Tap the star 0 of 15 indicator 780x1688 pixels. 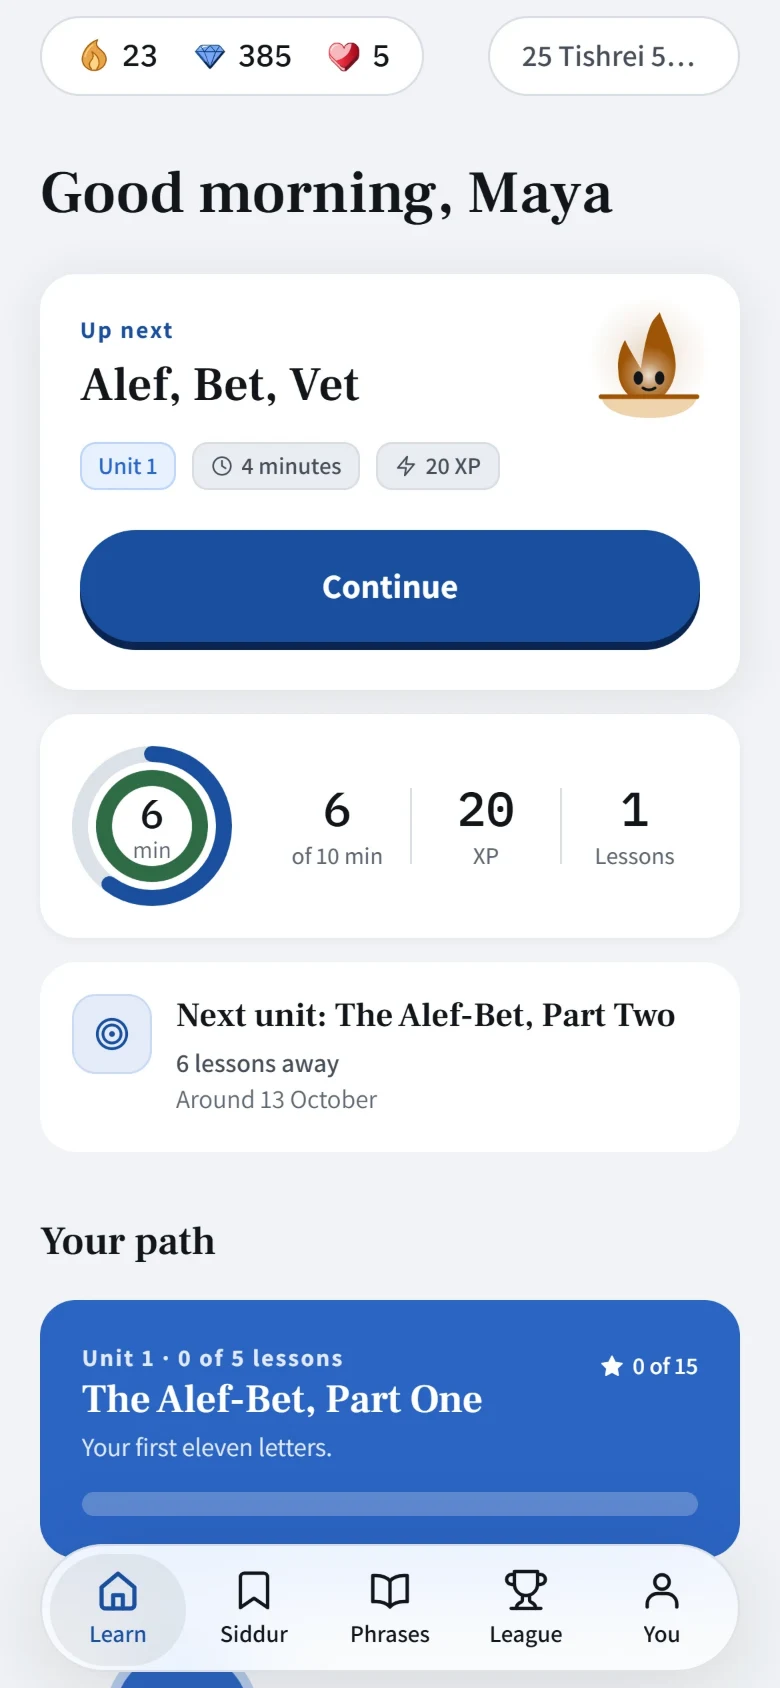click(x=649, y=1366)
